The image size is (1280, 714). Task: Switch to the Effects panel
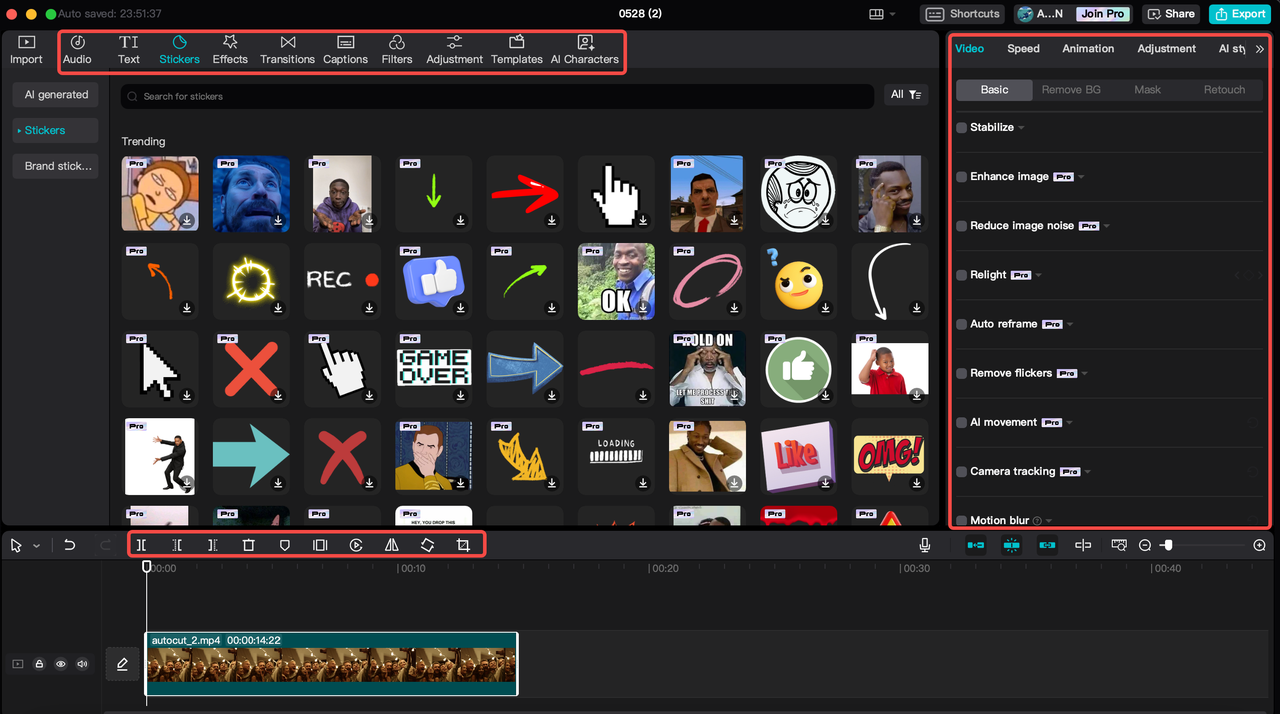230,50
